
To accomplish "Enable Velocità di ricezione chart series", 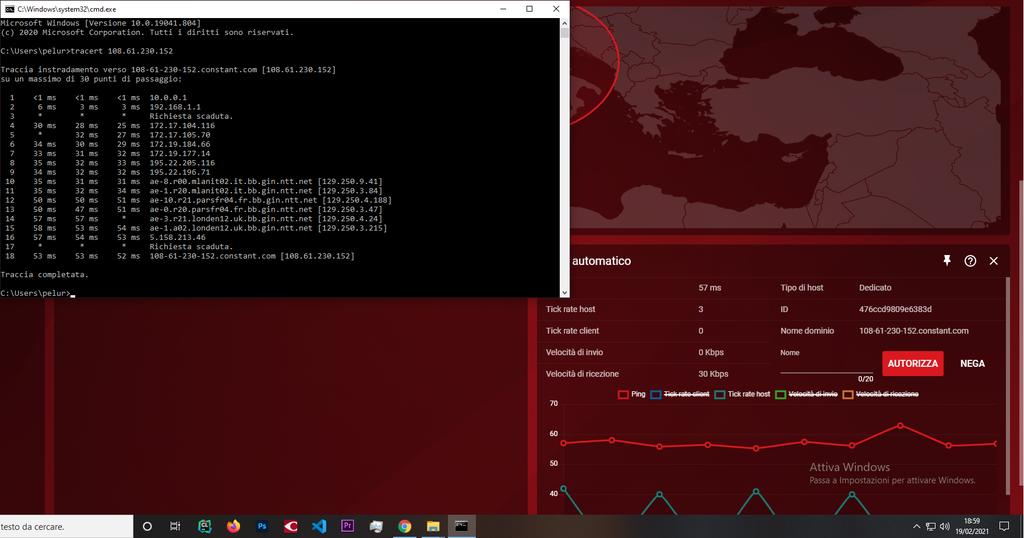I will coord(881,395).
